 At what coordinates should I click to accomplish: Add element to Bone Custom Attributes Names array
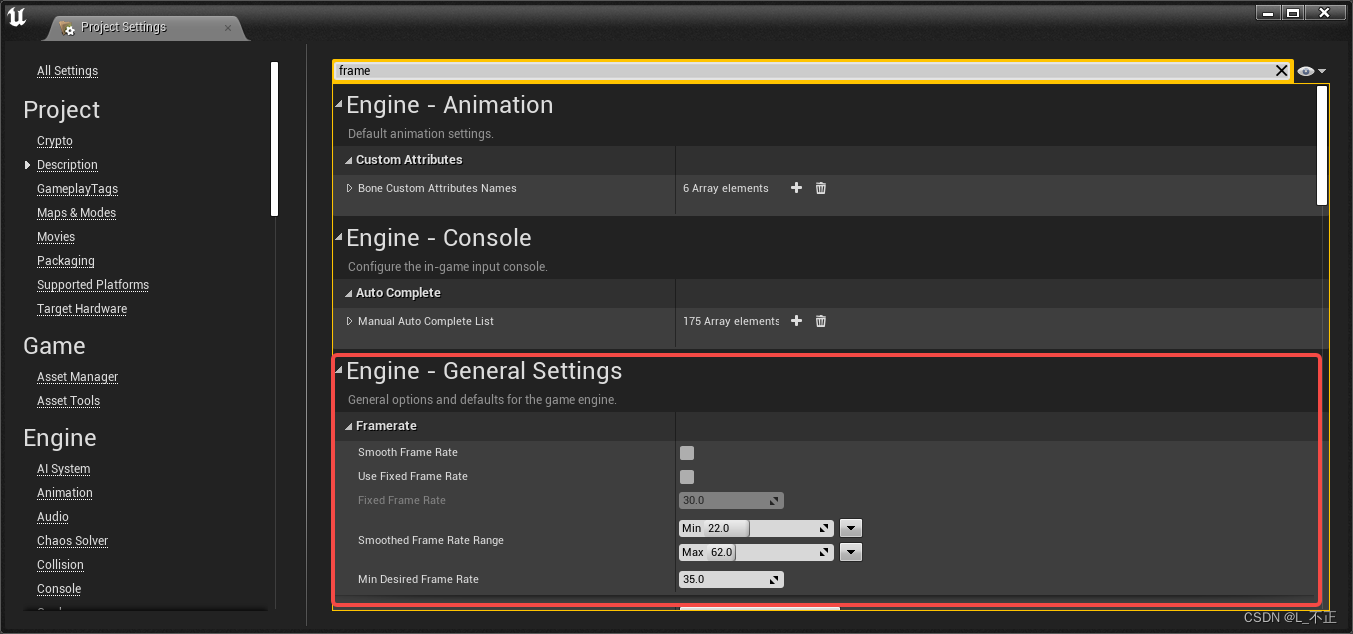(795, 188)
